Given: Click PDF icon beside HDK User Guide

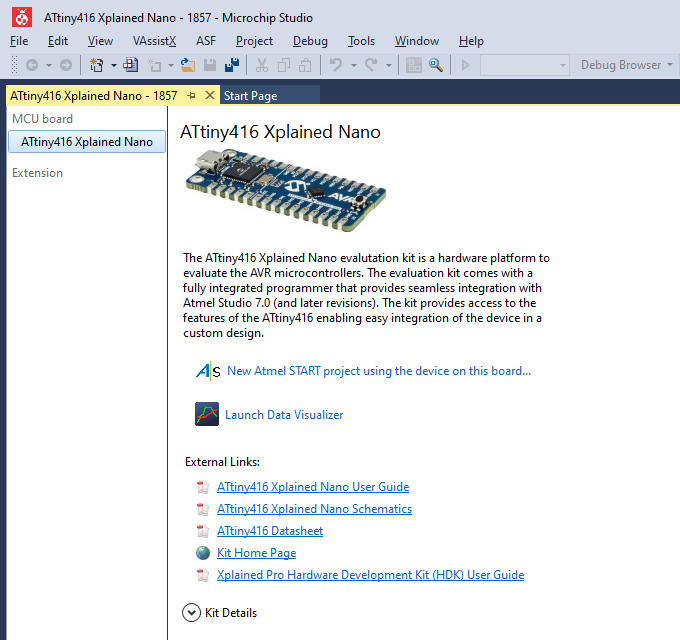Looking at the screenshot, I should 202,575.
